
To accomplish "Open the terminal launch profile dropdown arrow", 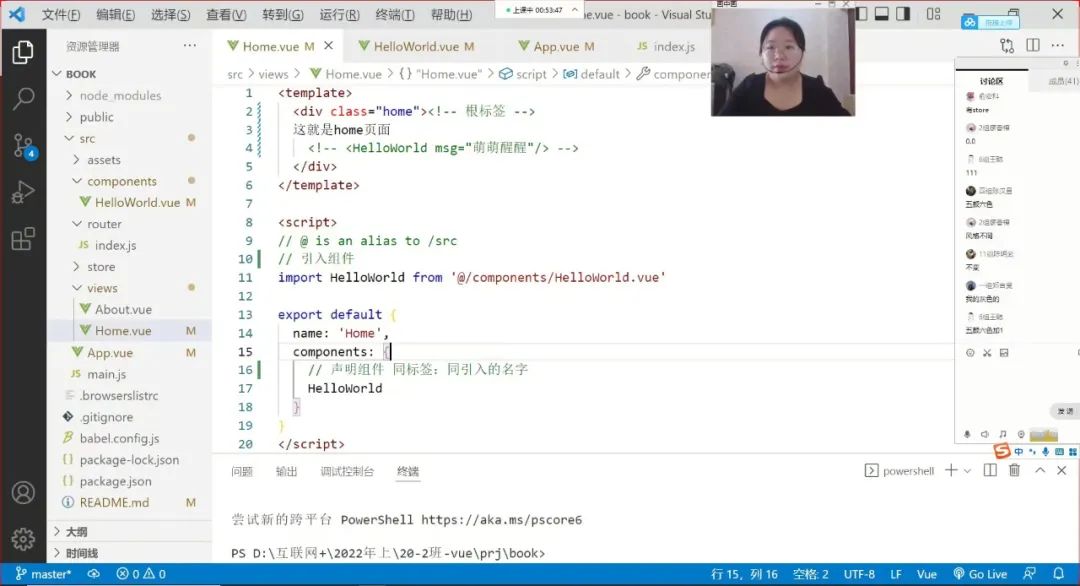I will (x=967, y=471).
